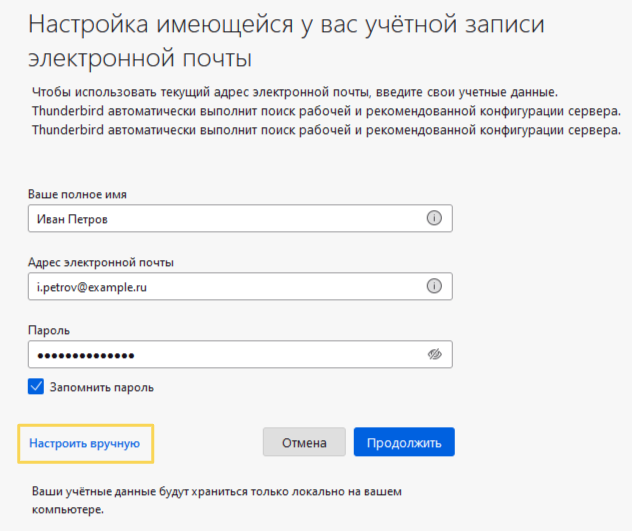Click the first Thunderbird автоматически description line

319,111
